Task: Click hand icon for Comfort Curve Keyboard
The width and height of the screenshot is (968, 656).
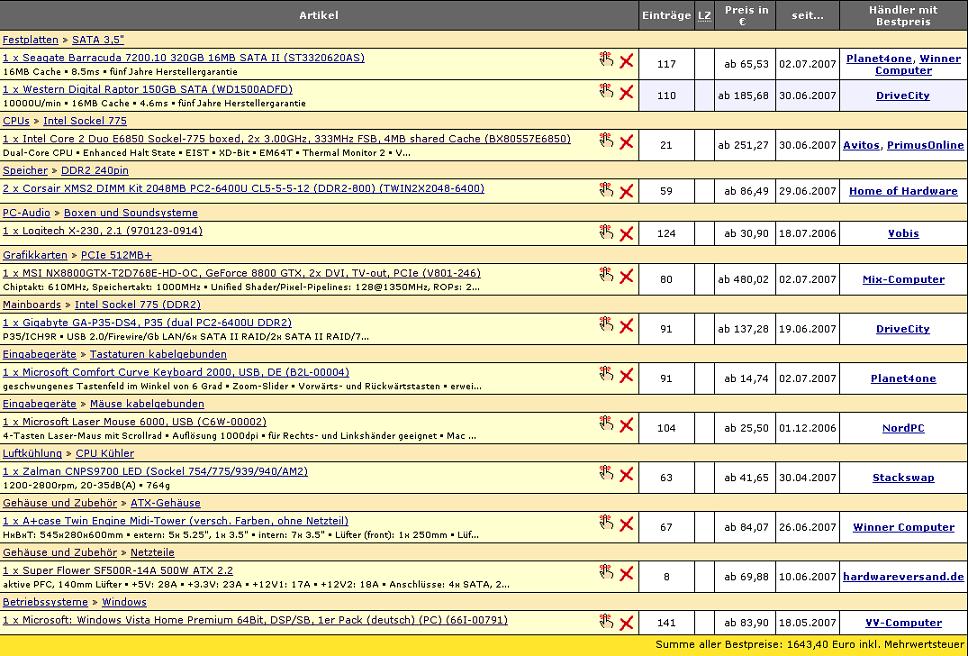Action: pos(606,373)
